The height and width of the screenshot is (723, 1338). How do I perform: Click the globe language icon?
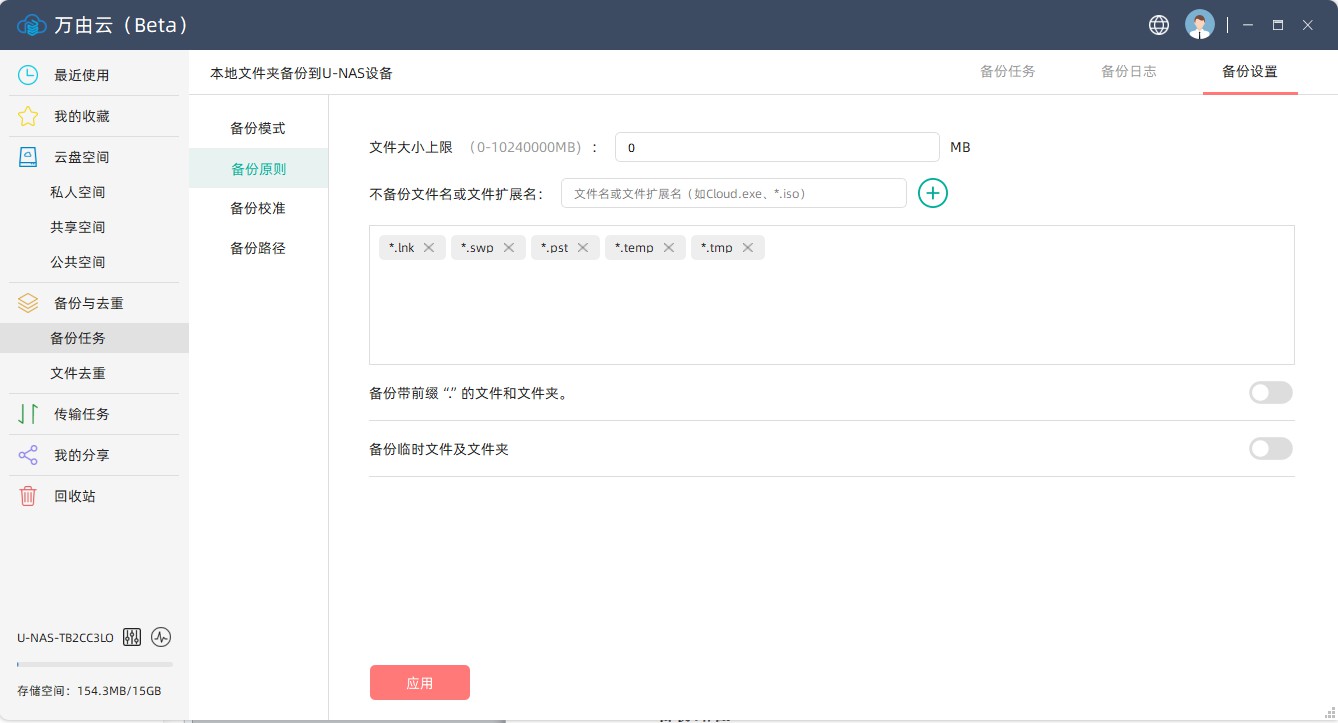[1159, 25]
